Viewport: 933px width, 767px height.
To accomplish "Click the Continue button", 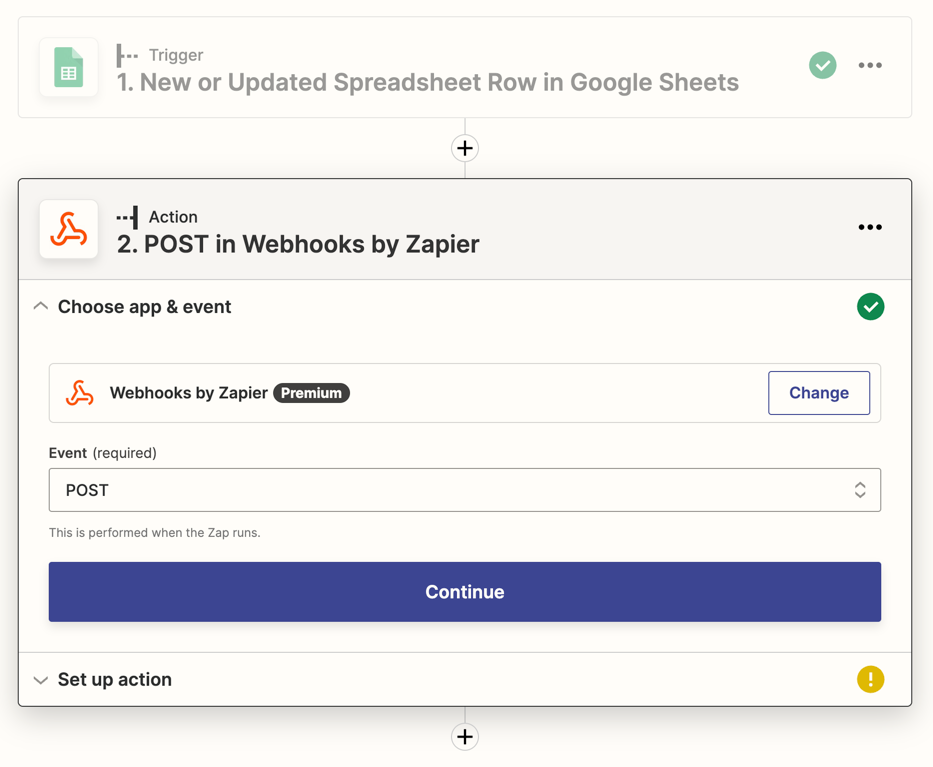I will coord(465,592).
